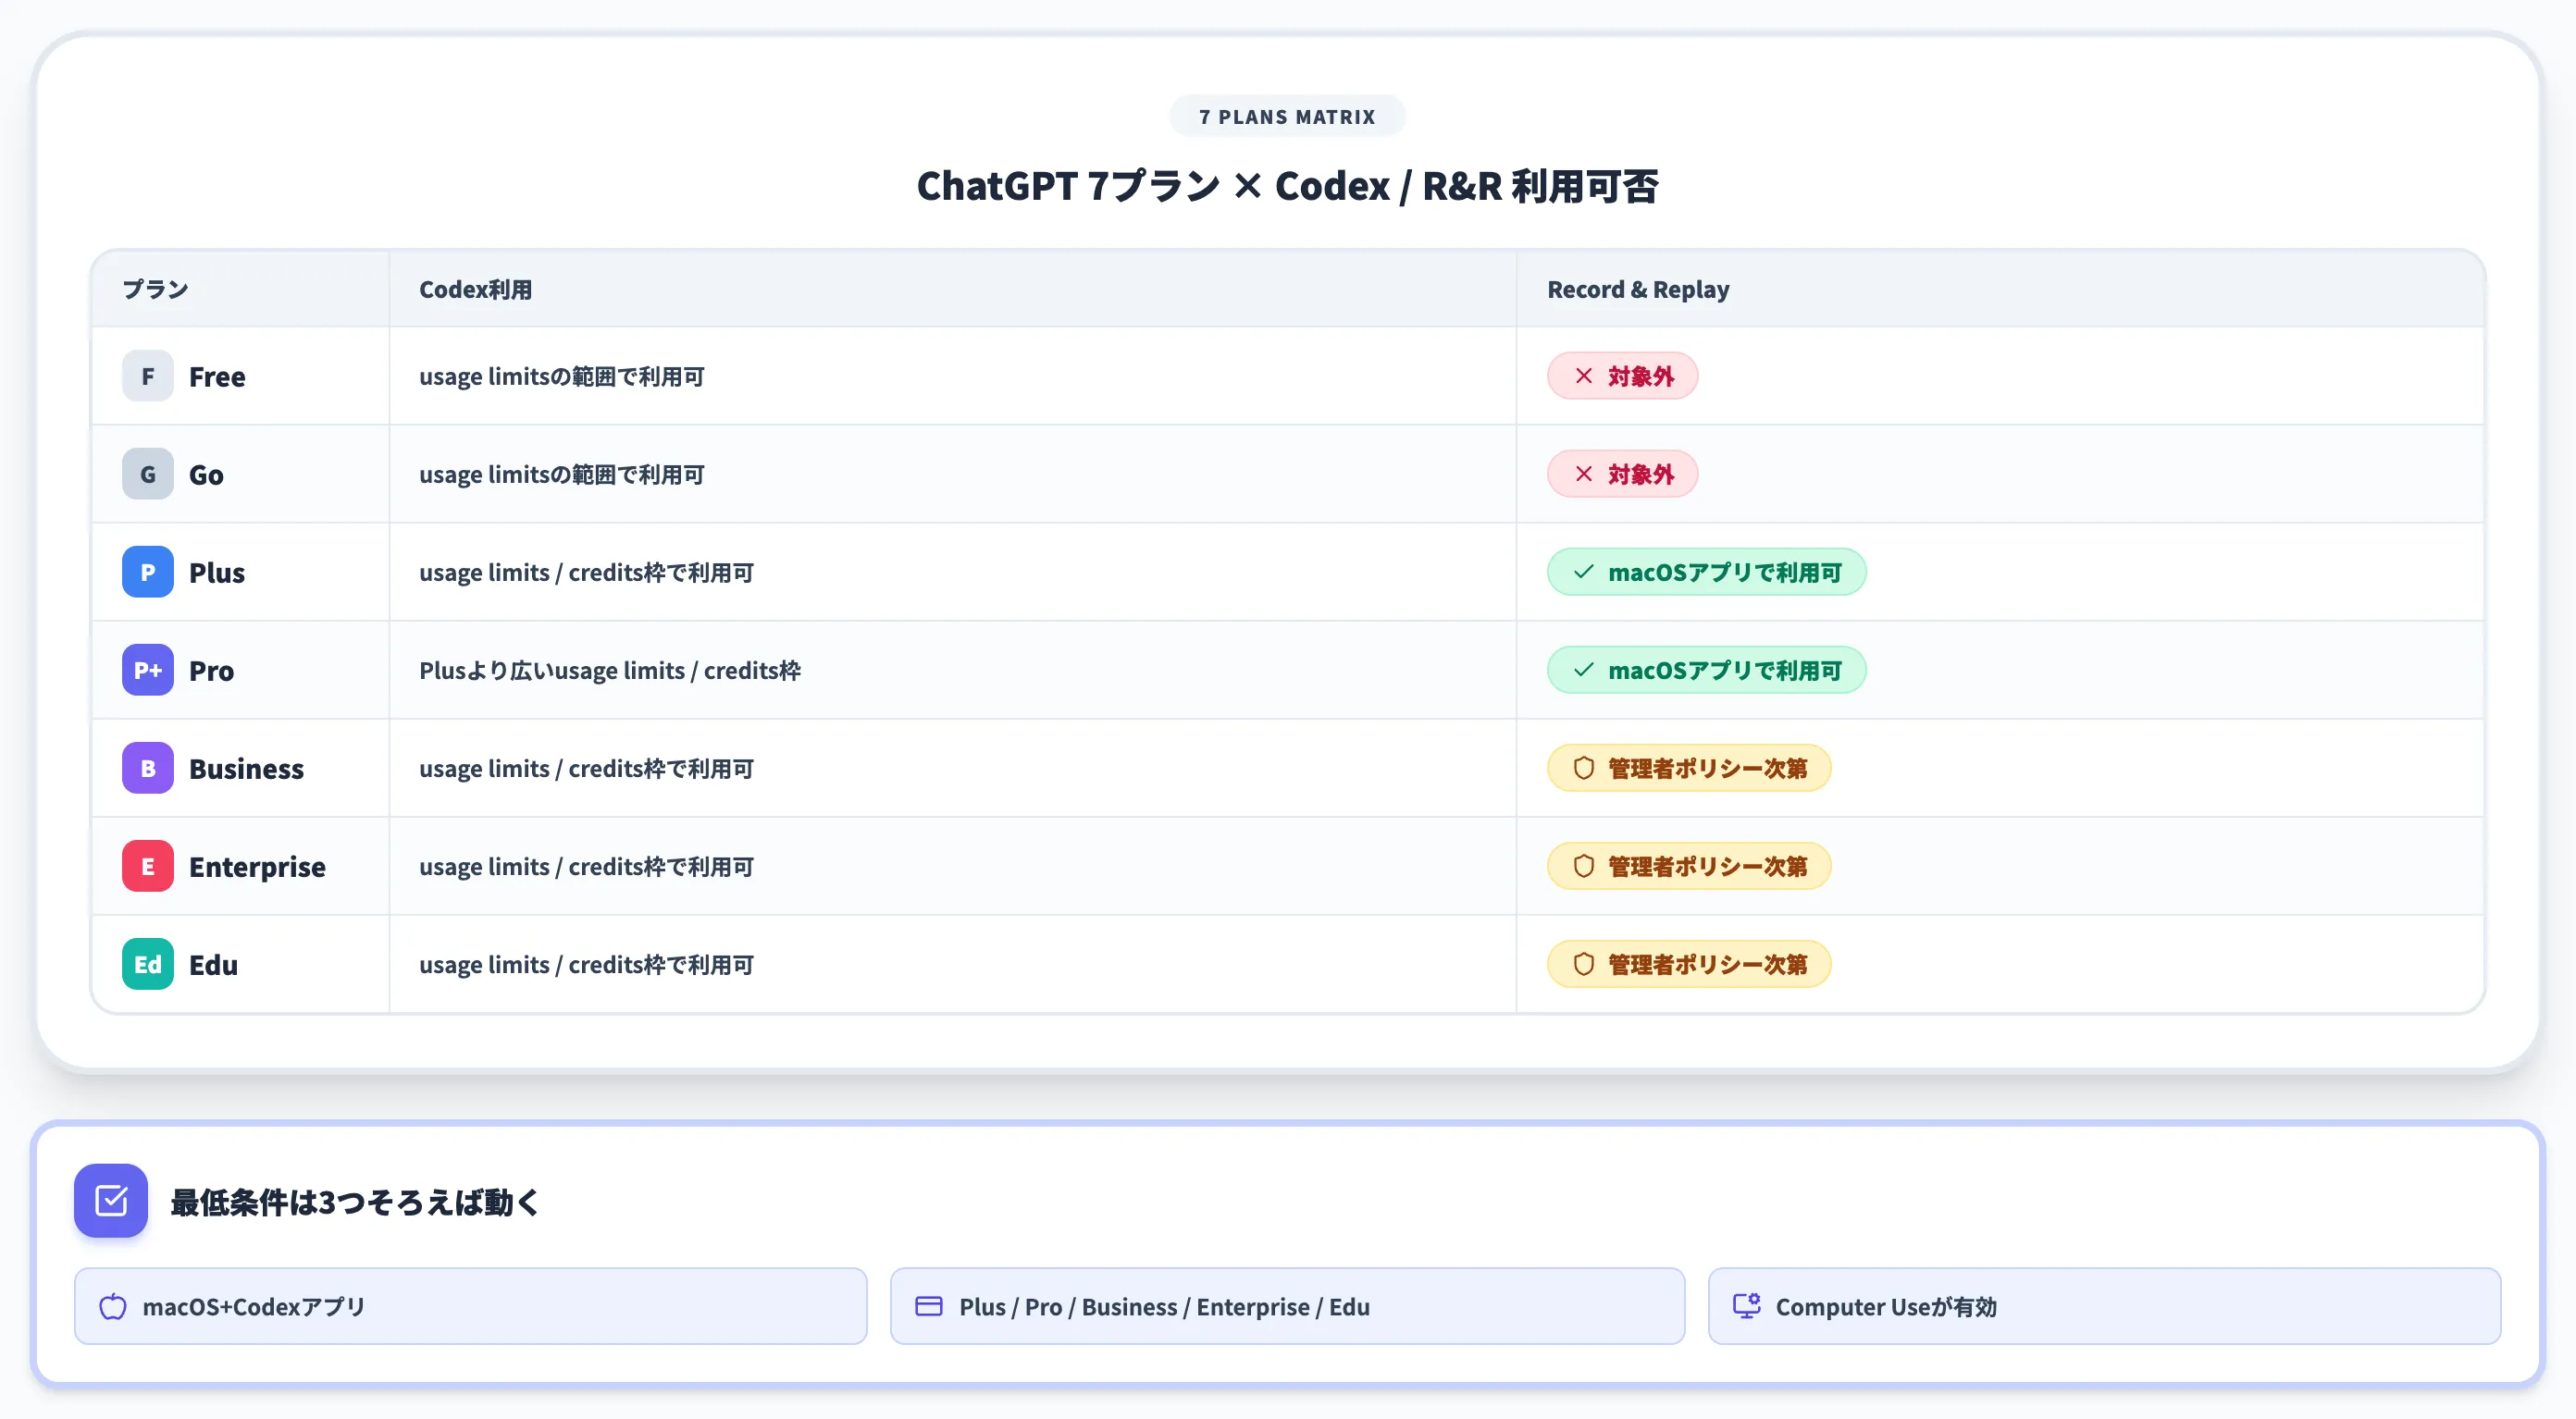Click the Business plan name
The width and height of the screenshot is (2576, 1419).
pos(246,769)
